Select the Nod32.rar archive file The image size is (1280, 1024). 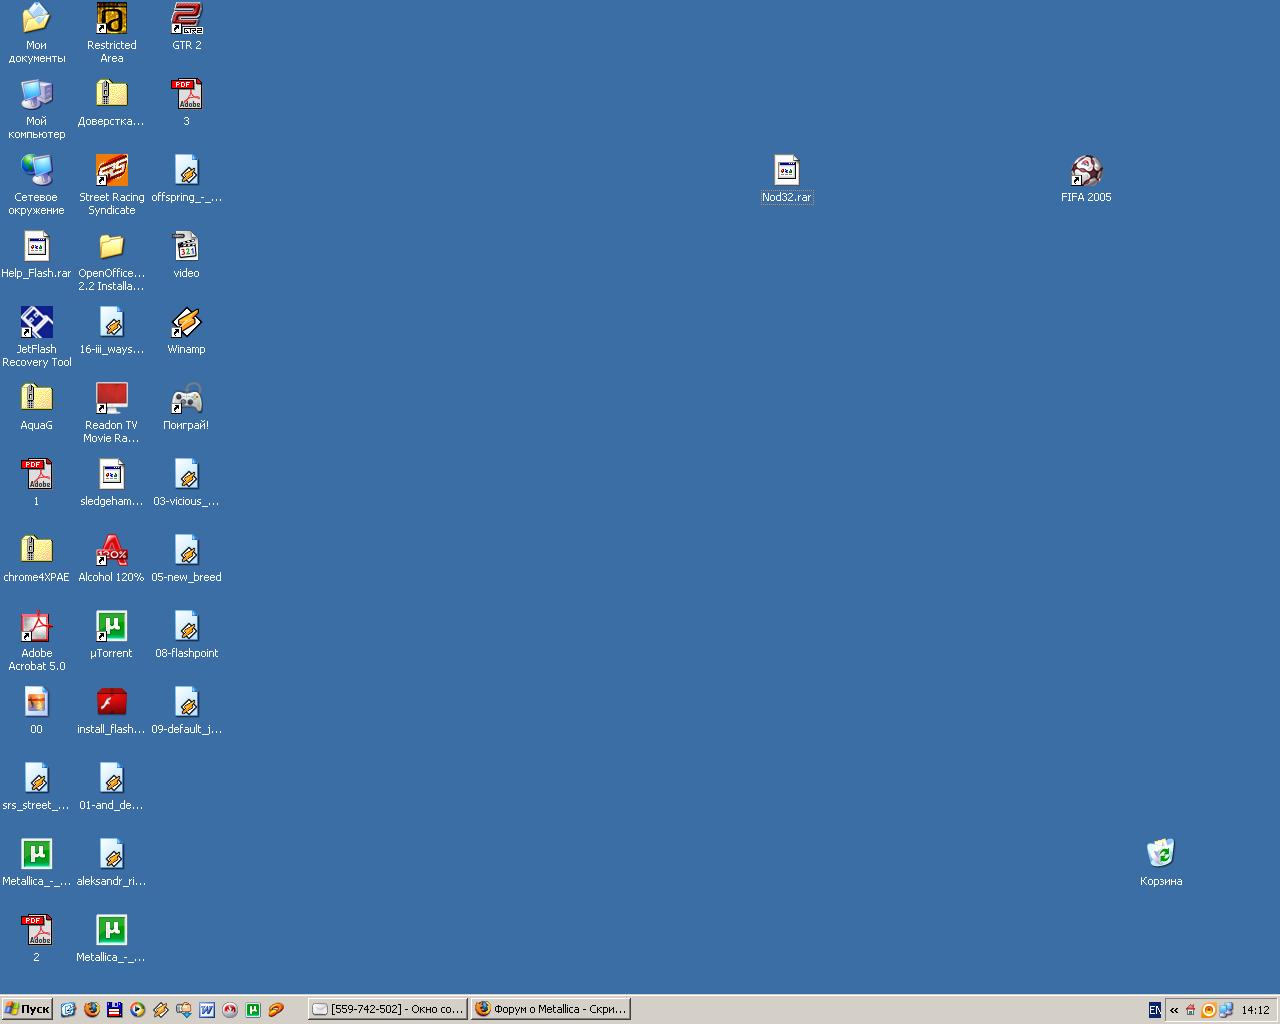tap(786, 172)
